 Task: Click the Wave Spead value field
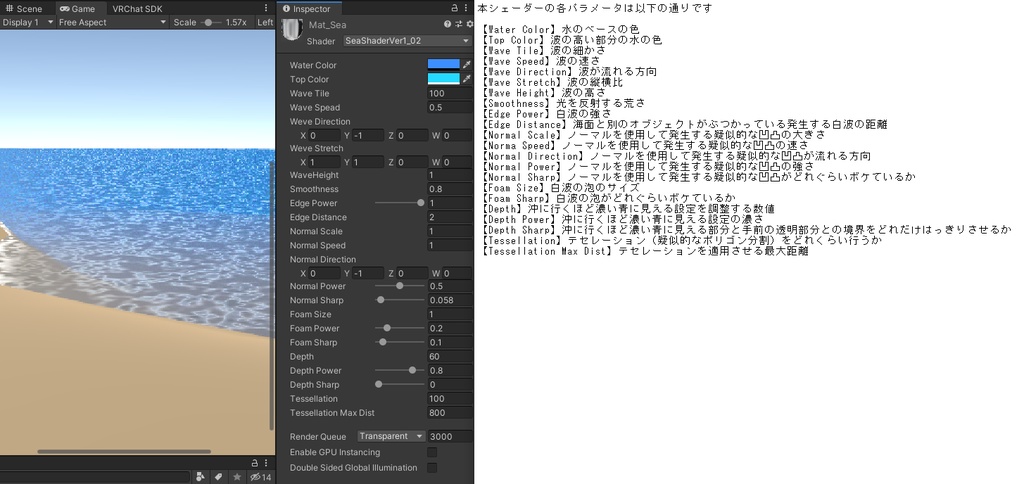pyautogui.click(x=450, y=108)
